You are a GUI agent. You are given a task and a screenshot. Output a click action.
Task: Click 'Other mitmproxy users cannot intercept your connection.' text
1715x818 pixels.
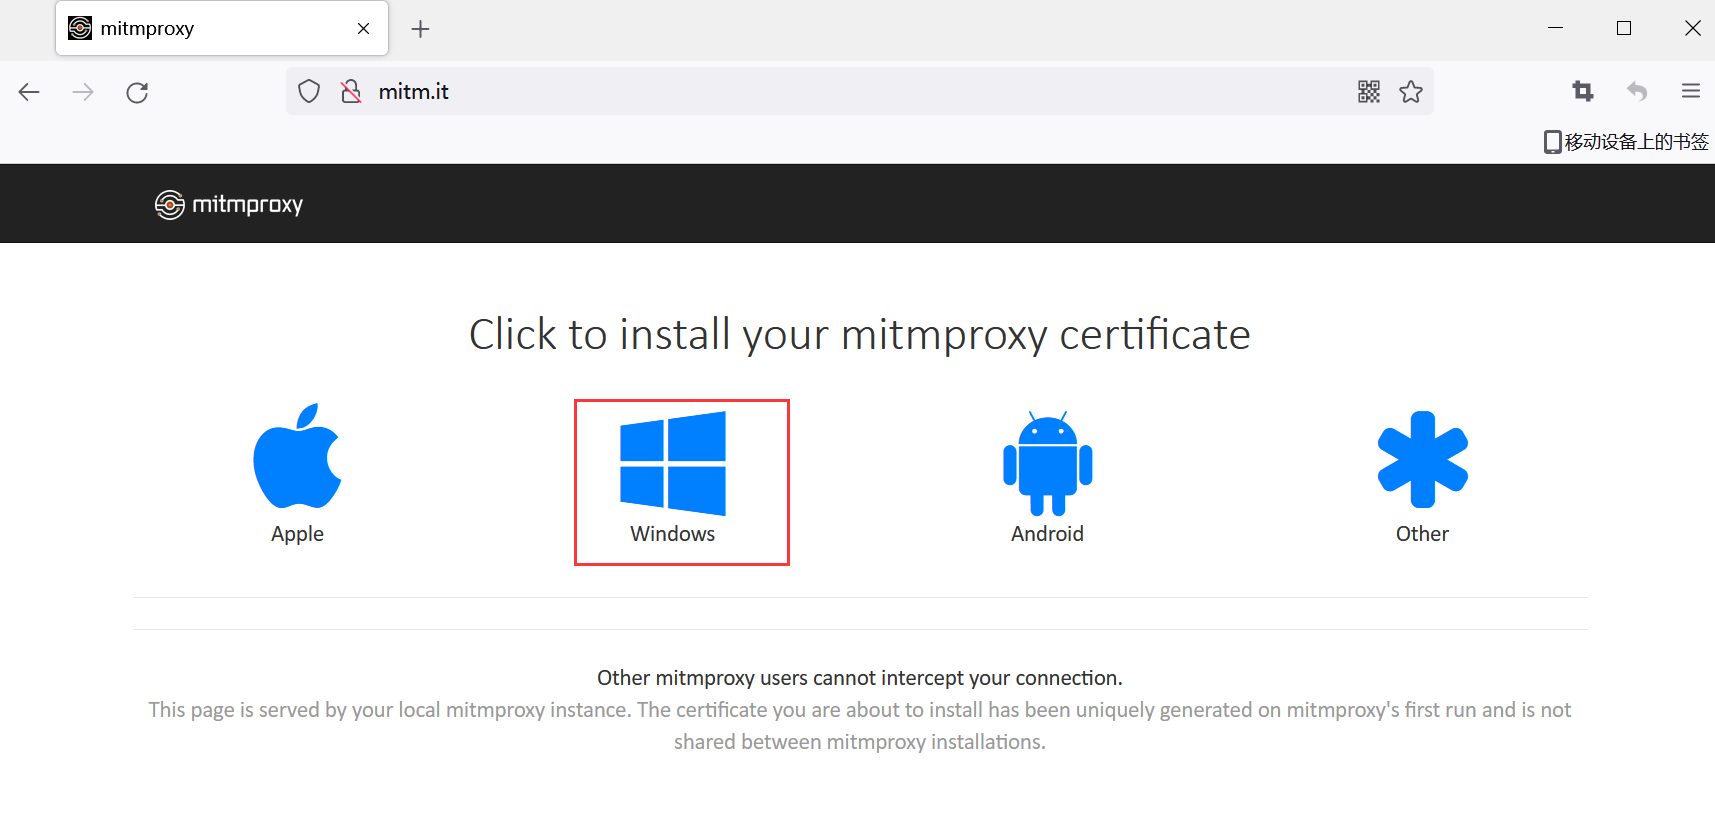(x=860, y=678)
